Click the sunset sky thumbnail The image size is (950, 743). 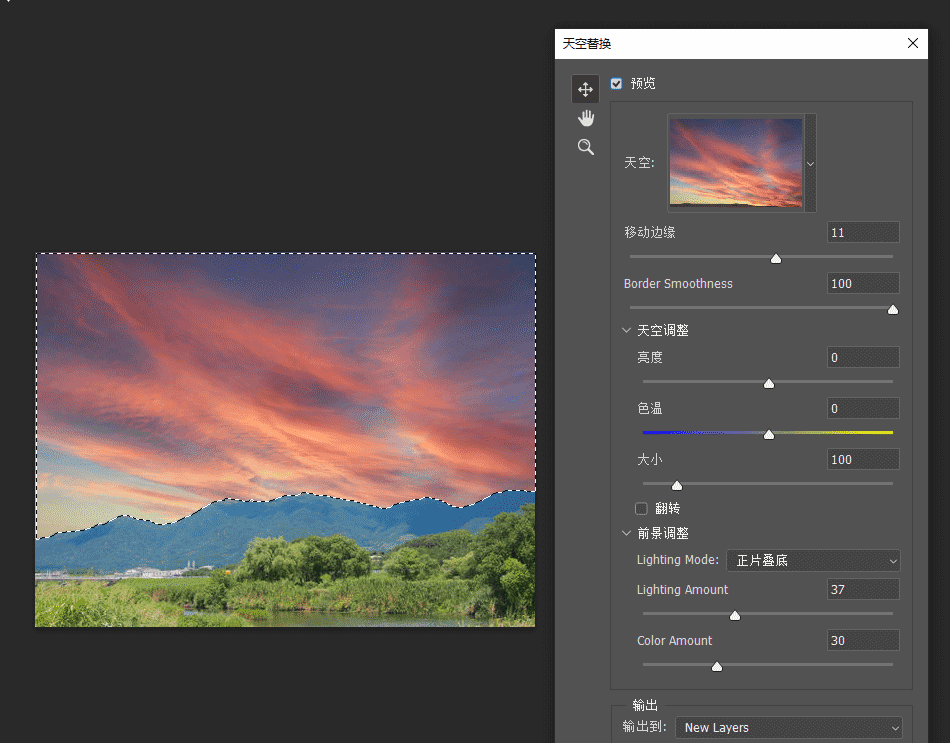[x=735, y=163]
